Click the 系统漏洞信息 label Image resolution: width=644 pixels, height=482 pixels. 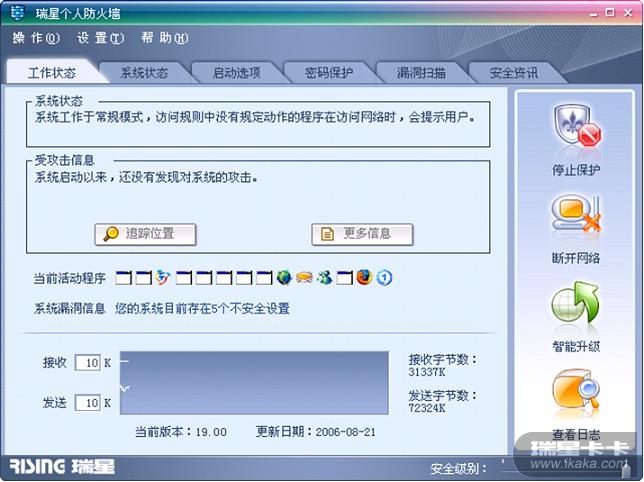coord(69,308)
